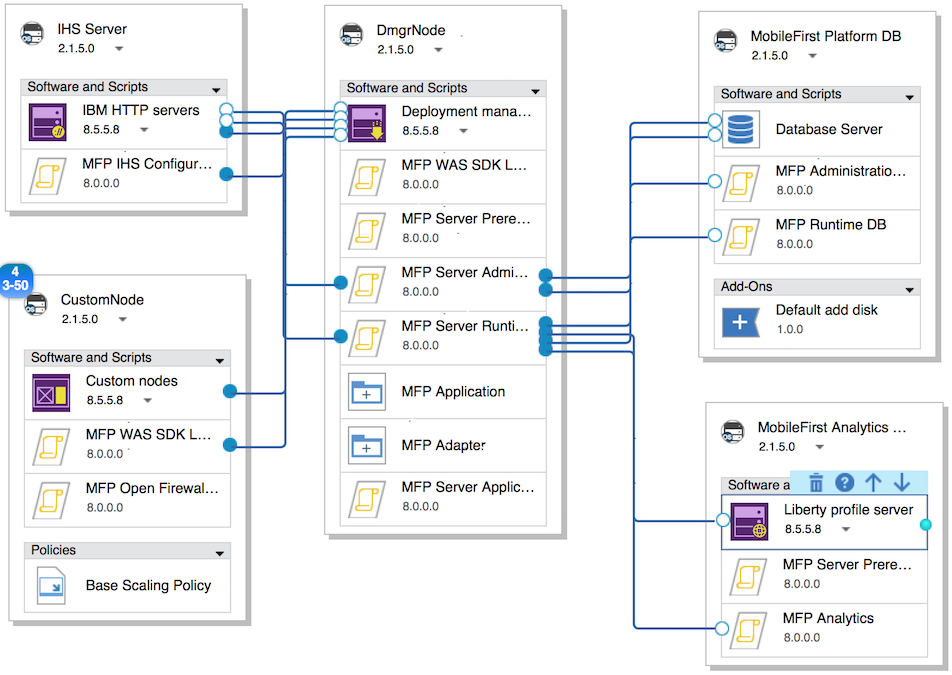Click MFP Analytics input connector circle
This screenshot has height=675, width=952.
(722, 628)
